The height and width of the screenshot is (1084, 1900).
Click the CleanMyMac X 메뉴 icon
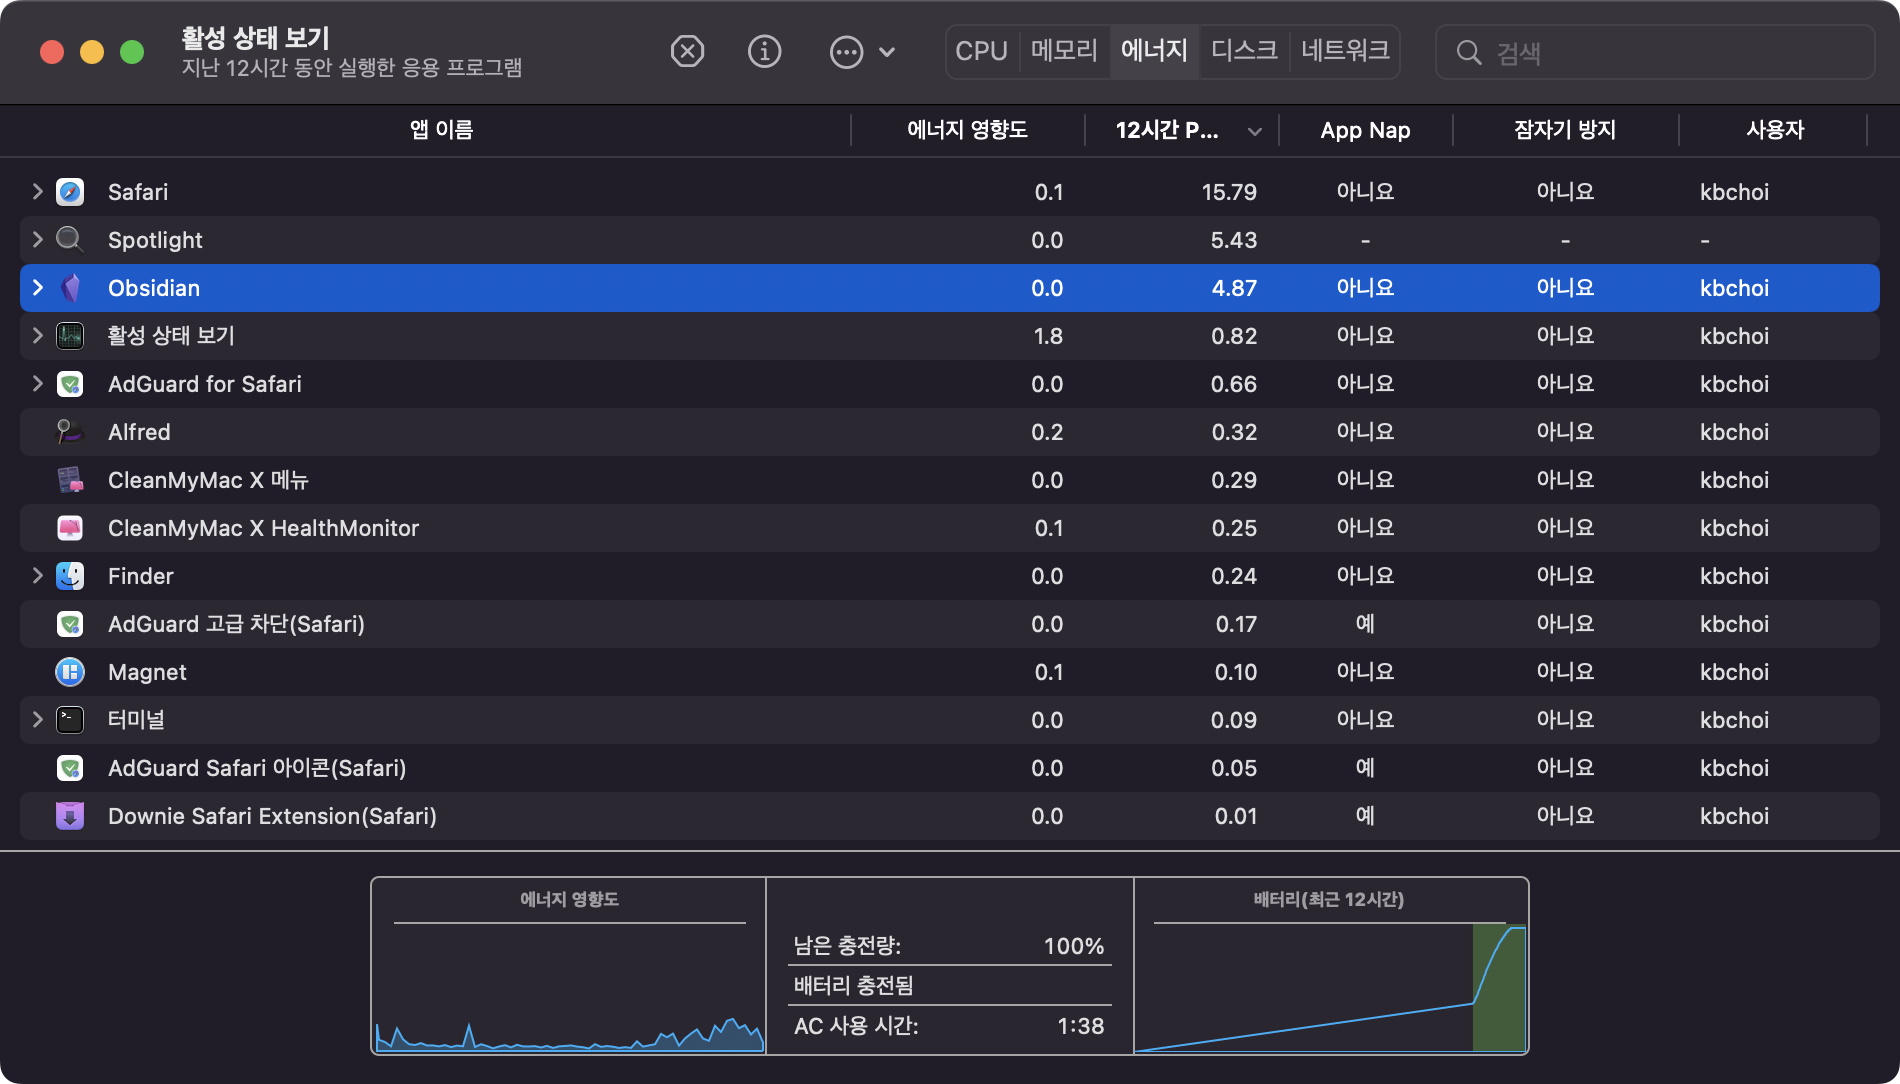(x=70, y=480)
